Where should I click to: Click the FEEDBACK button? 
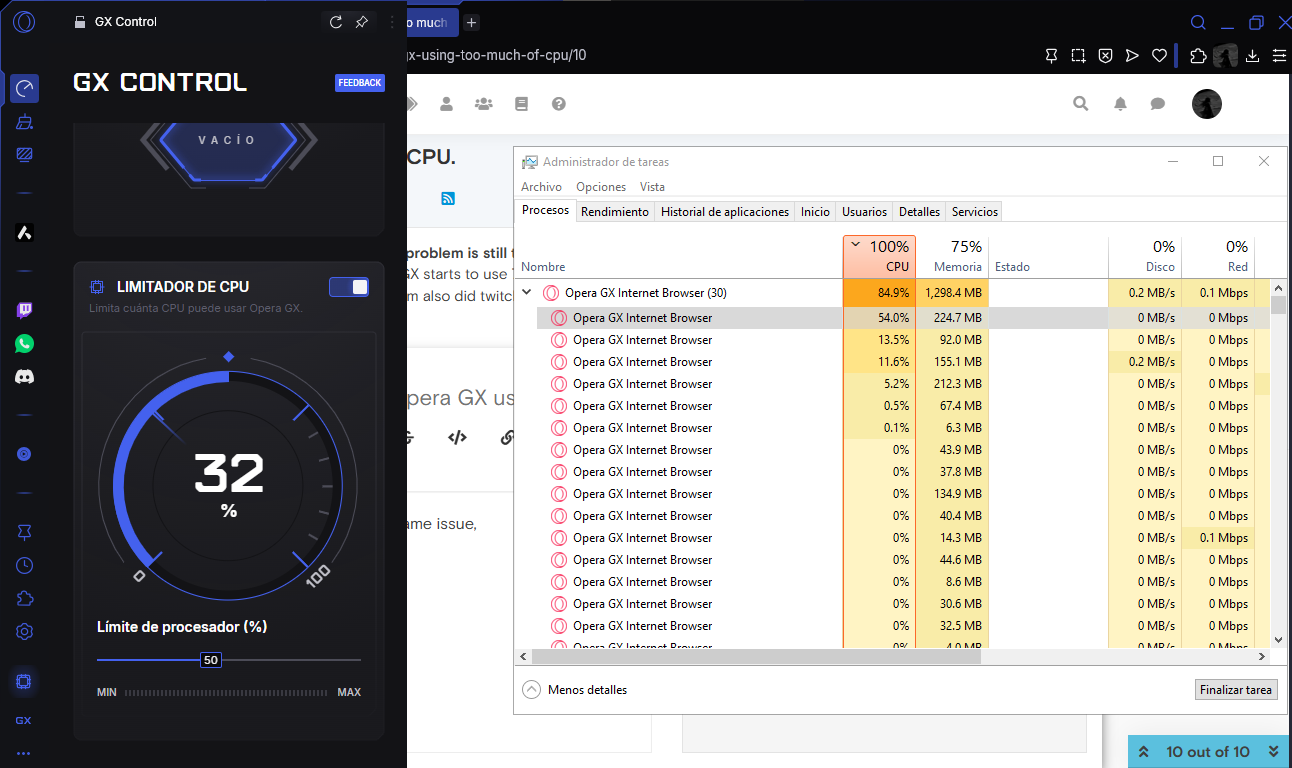[359, 83]
